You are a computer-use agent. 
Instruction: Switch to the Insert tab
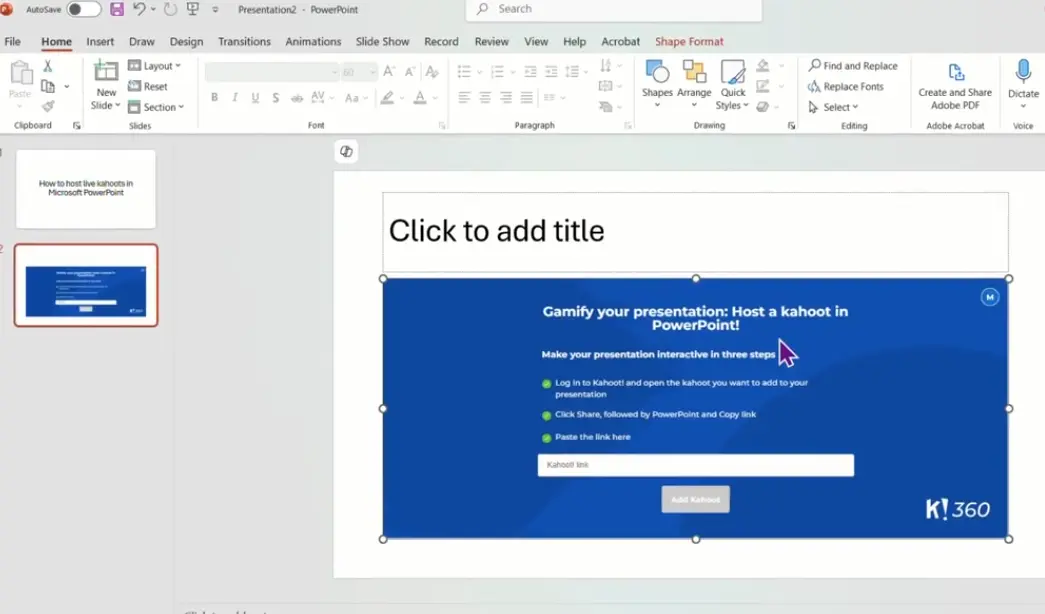(100, 42)
